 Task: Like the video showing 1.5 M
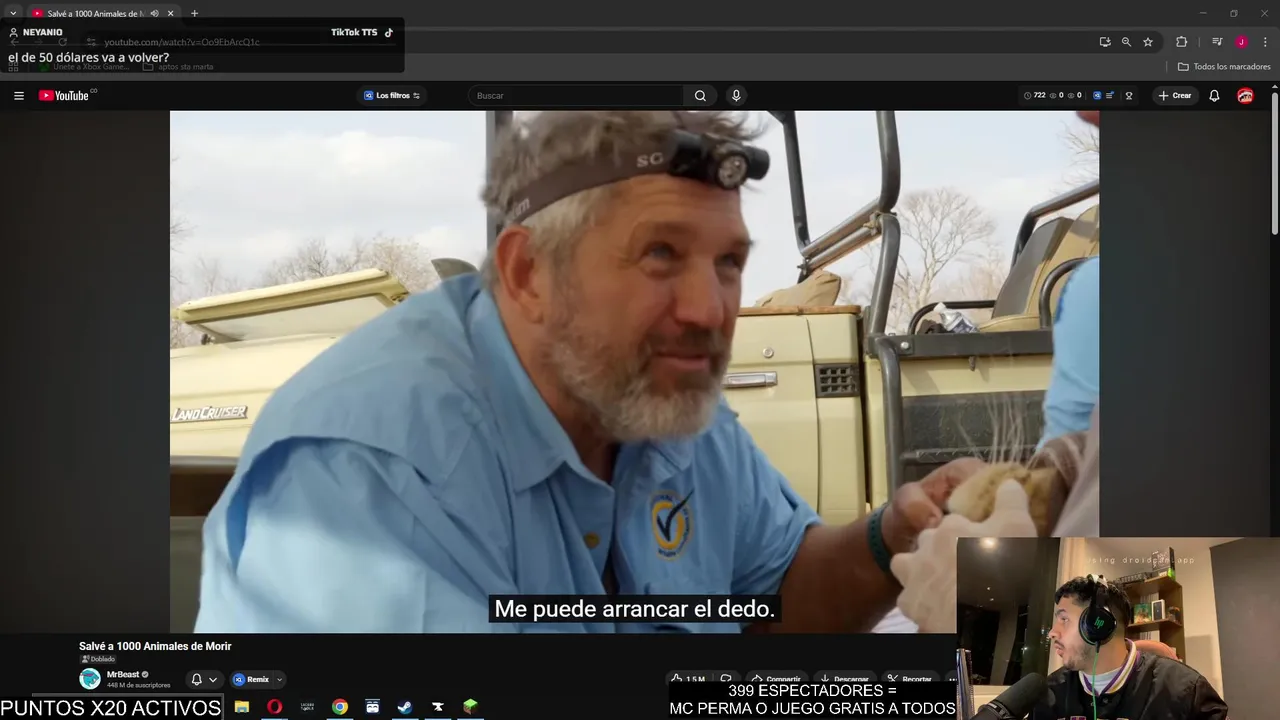(x=688, y=679)
